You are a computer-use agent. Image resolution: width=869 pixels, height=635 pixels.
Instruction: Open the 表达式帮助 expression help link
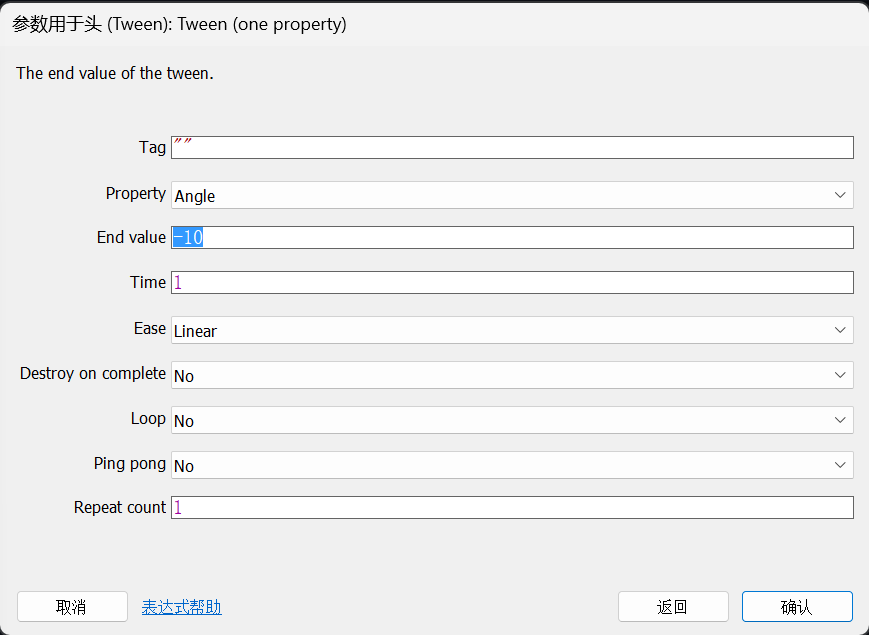click(181, 607)
